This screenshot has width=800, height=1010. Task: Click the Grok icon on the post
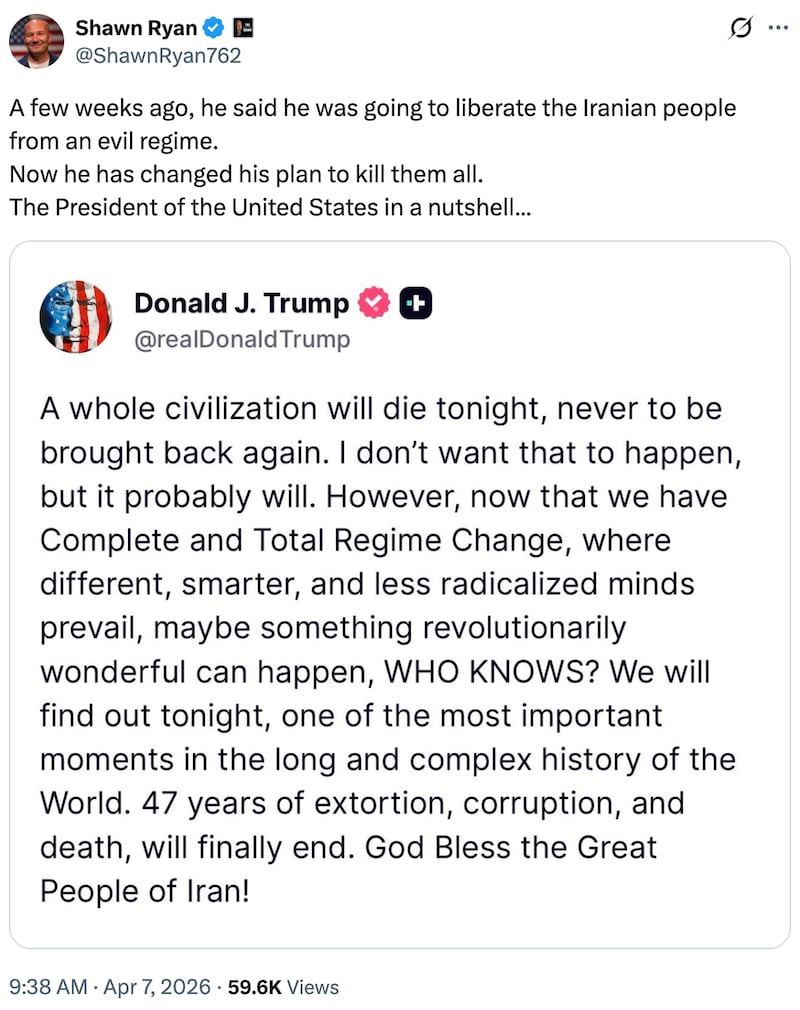741,29
